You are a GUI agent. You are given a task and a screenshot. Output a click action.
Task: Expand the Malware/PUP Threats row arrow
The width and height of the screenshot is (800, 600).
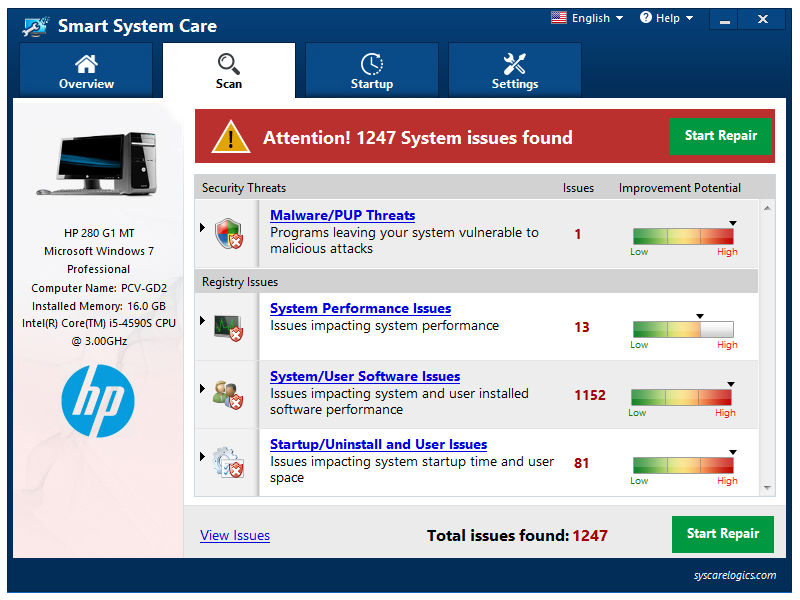(203, 227)
